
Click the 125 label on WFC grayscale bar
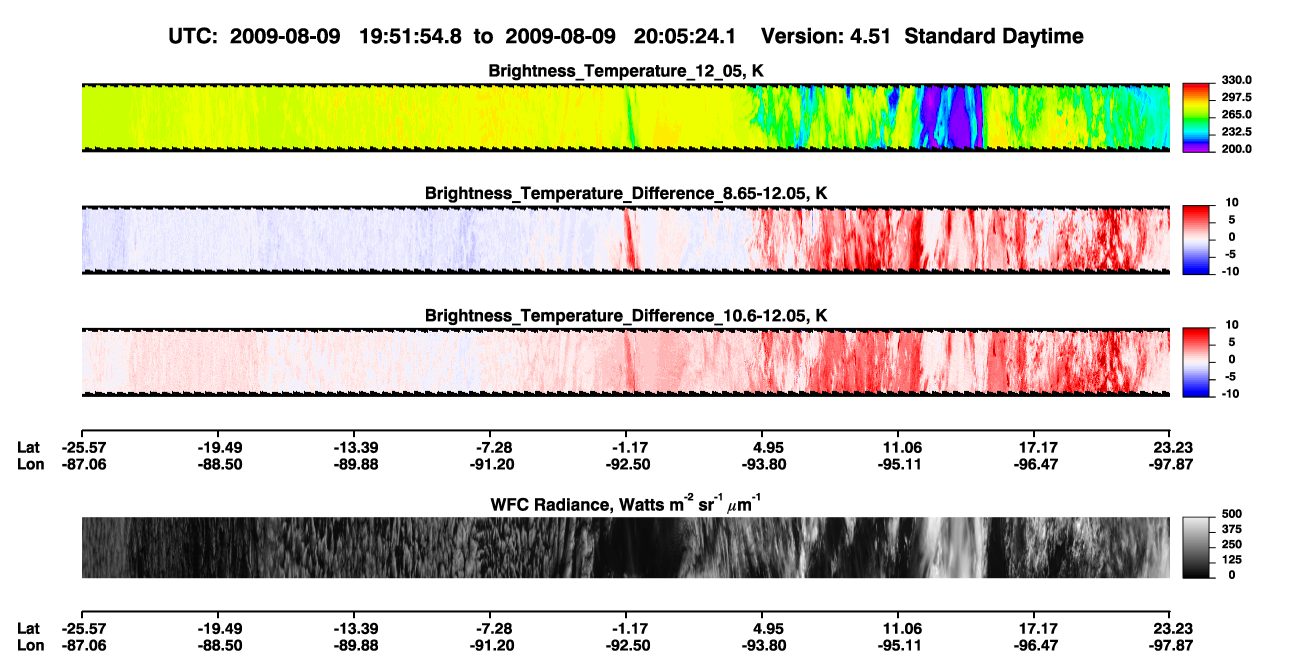[1232, 560]
